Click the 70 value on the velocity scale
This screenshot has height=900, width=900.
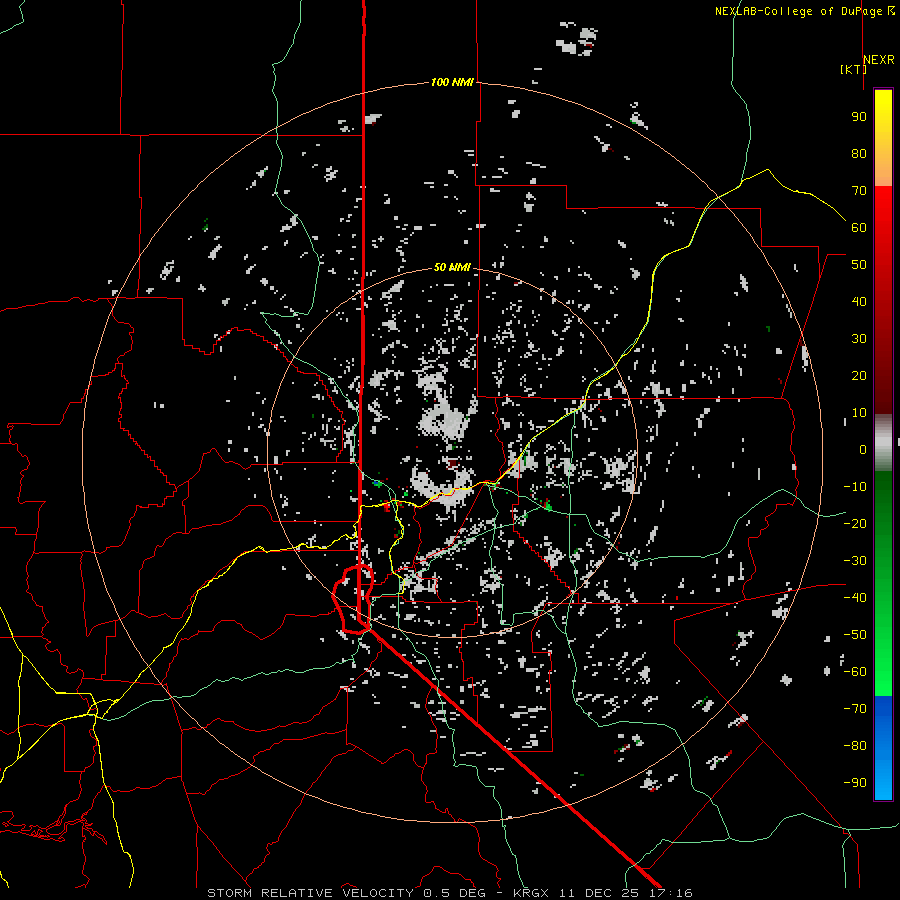(859, 191)
